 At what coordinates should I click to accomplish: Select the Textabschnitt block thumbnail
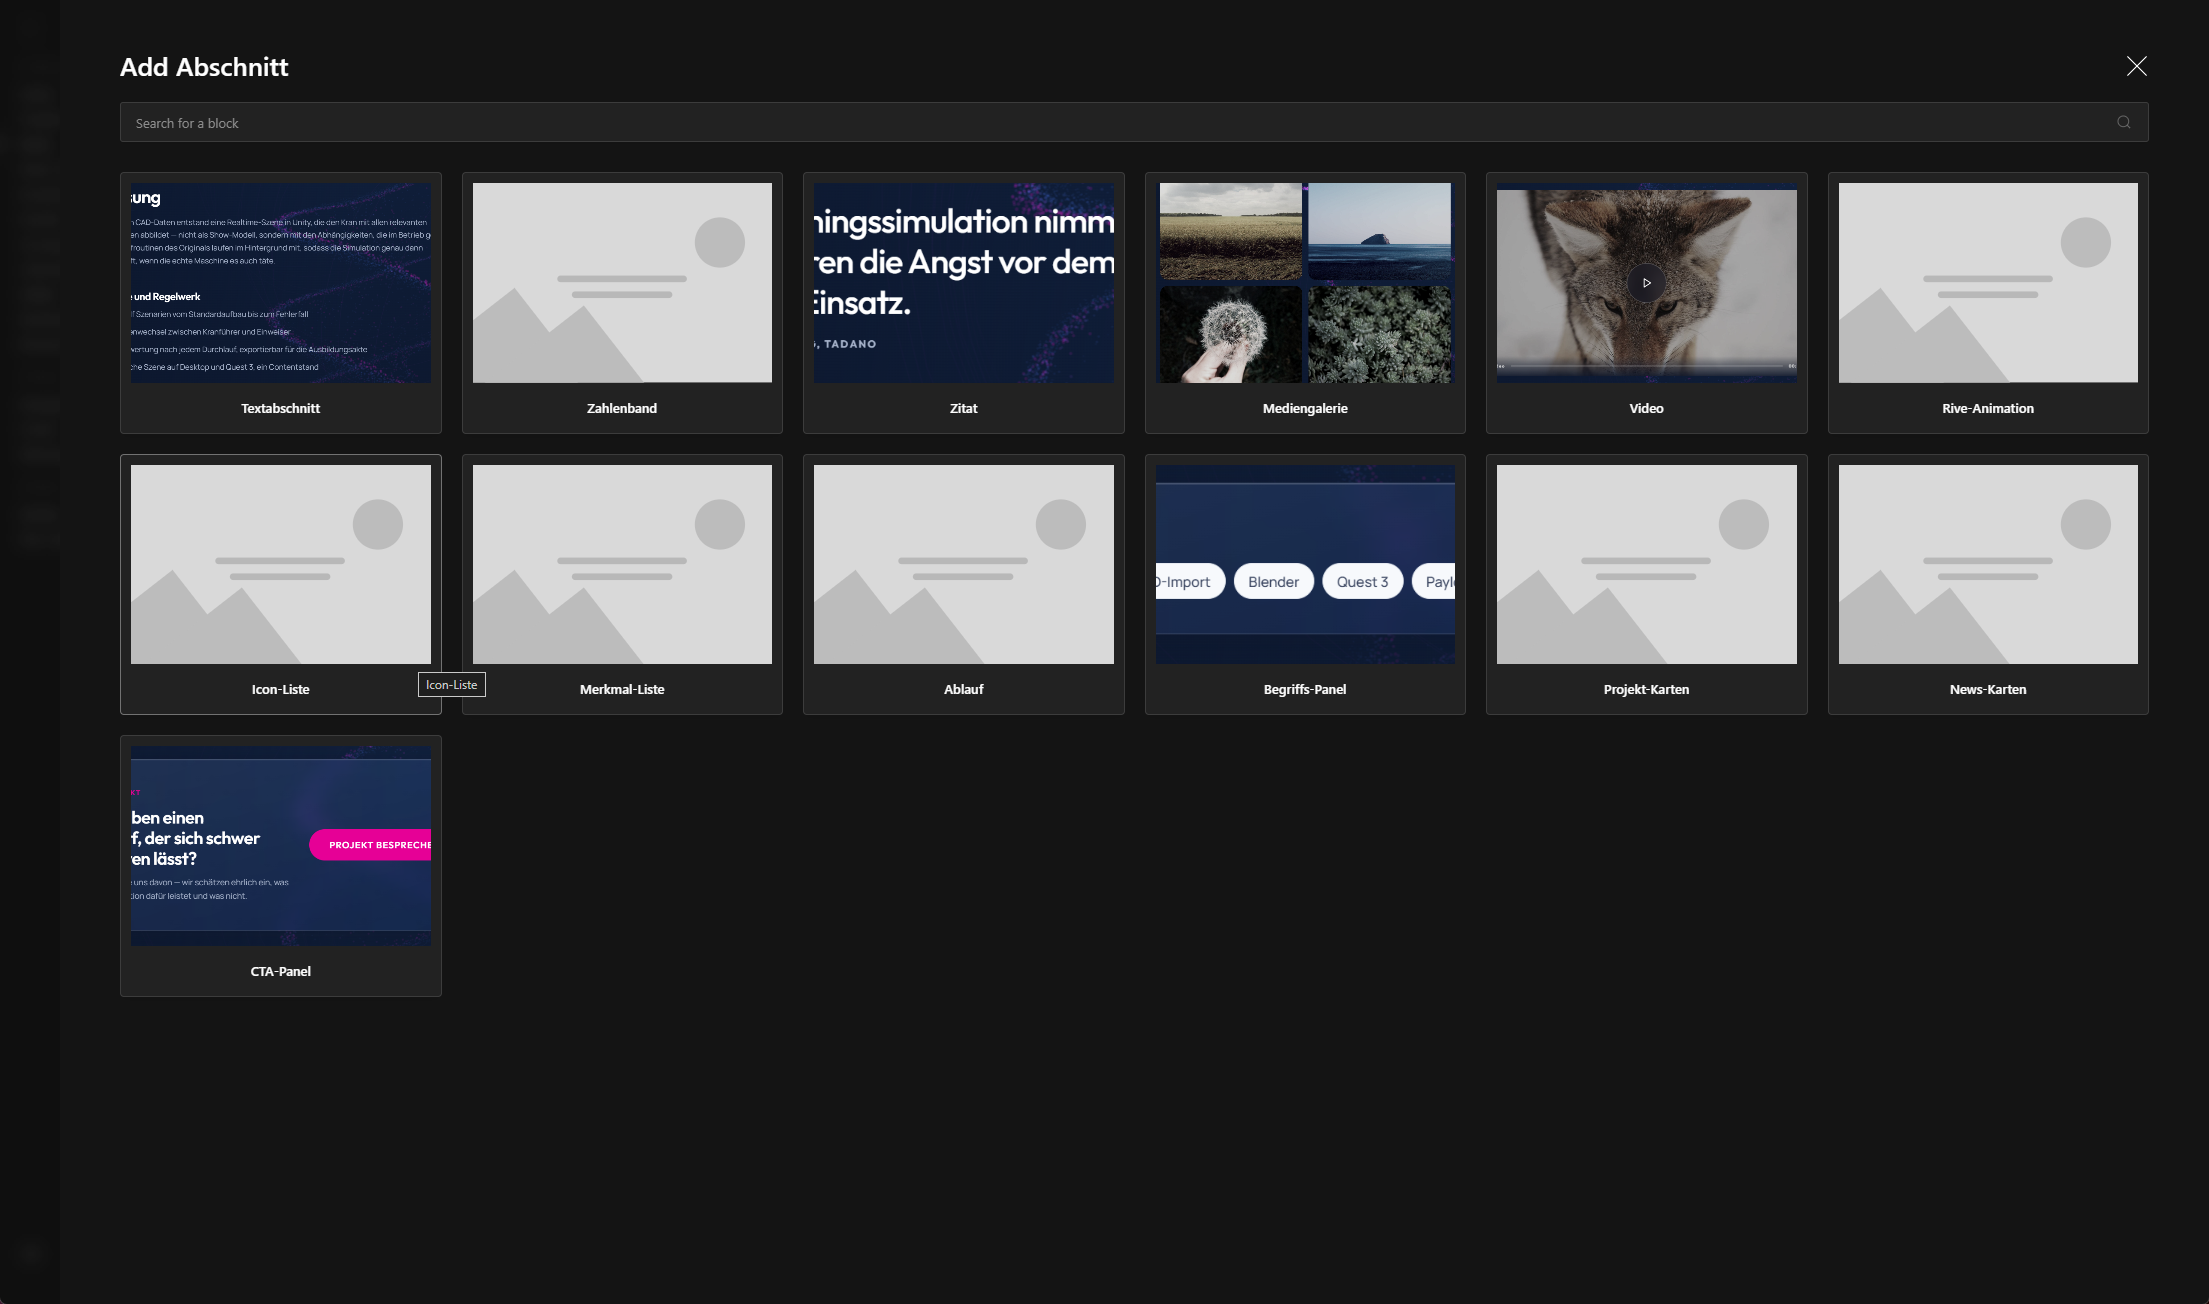281,283
